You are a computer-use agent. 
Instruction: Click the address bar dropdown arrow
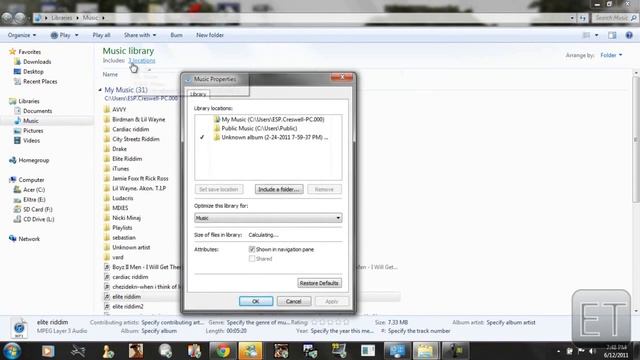point(572,18)
